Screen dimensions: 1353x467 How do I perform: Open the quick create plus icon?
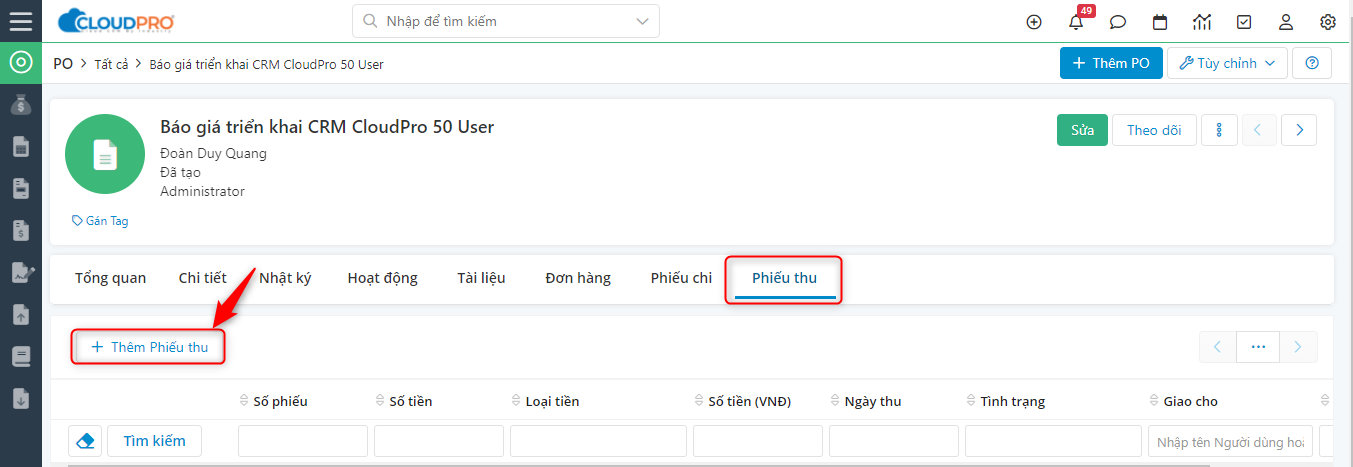(x=1034, y=22)
